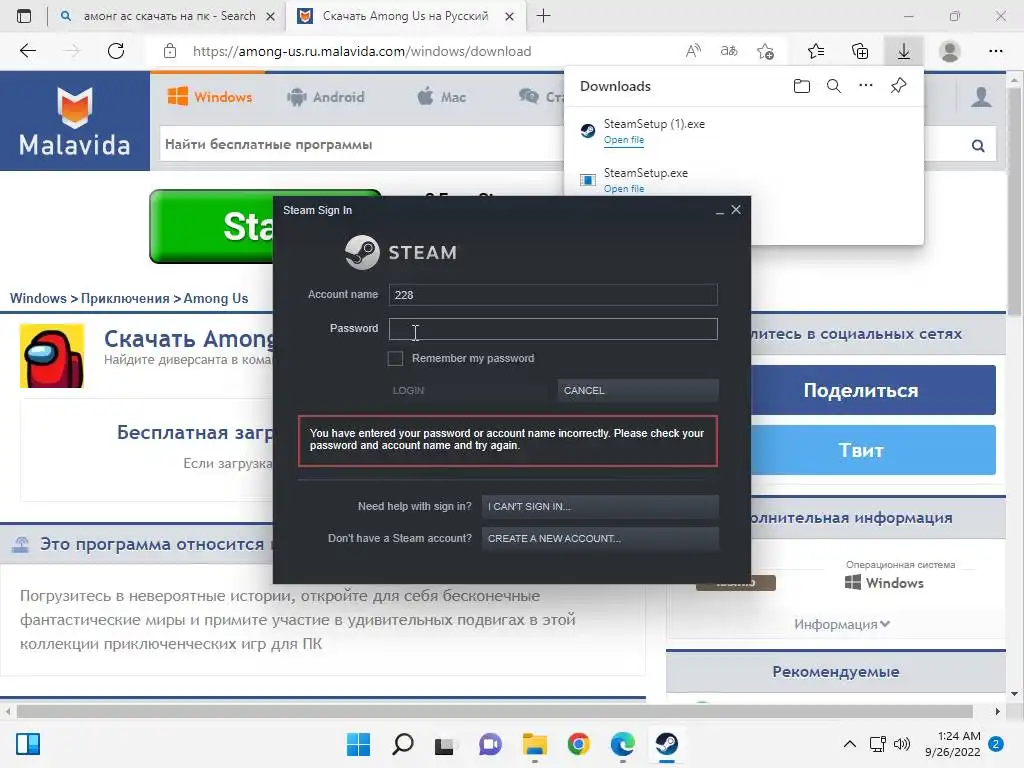The image size is (1024, 768).
Task: Click the Edge back arrow
Action: (x=27, y=51)
